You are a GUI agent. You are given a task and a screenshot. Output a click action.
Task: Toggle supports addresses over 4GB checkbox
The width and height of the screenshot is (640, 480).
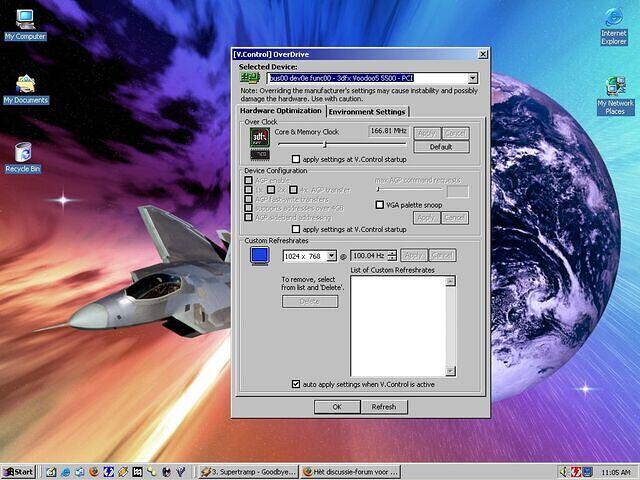point(248,208)
